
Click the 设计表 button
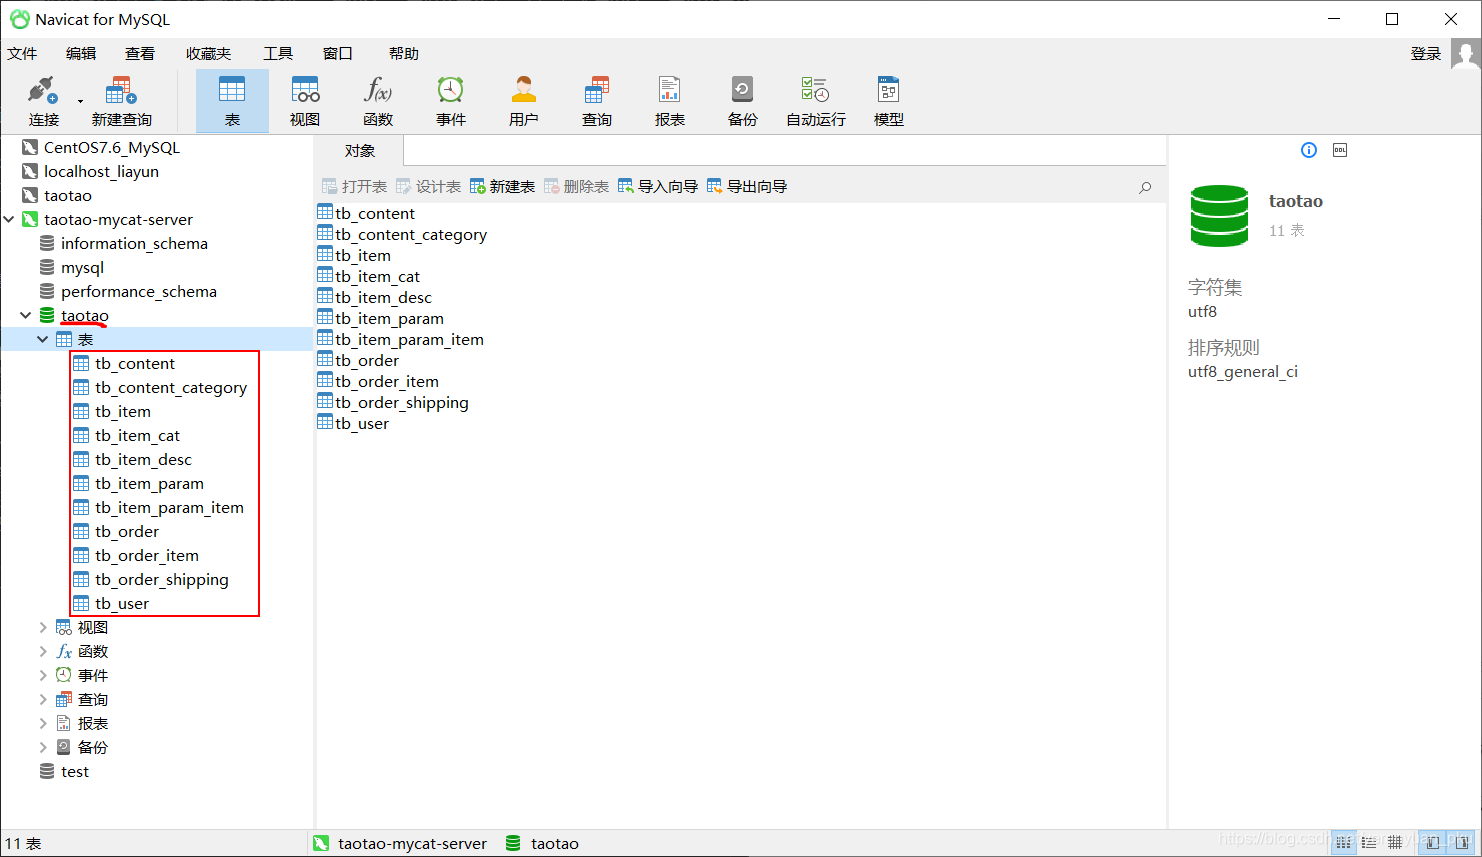428,186
